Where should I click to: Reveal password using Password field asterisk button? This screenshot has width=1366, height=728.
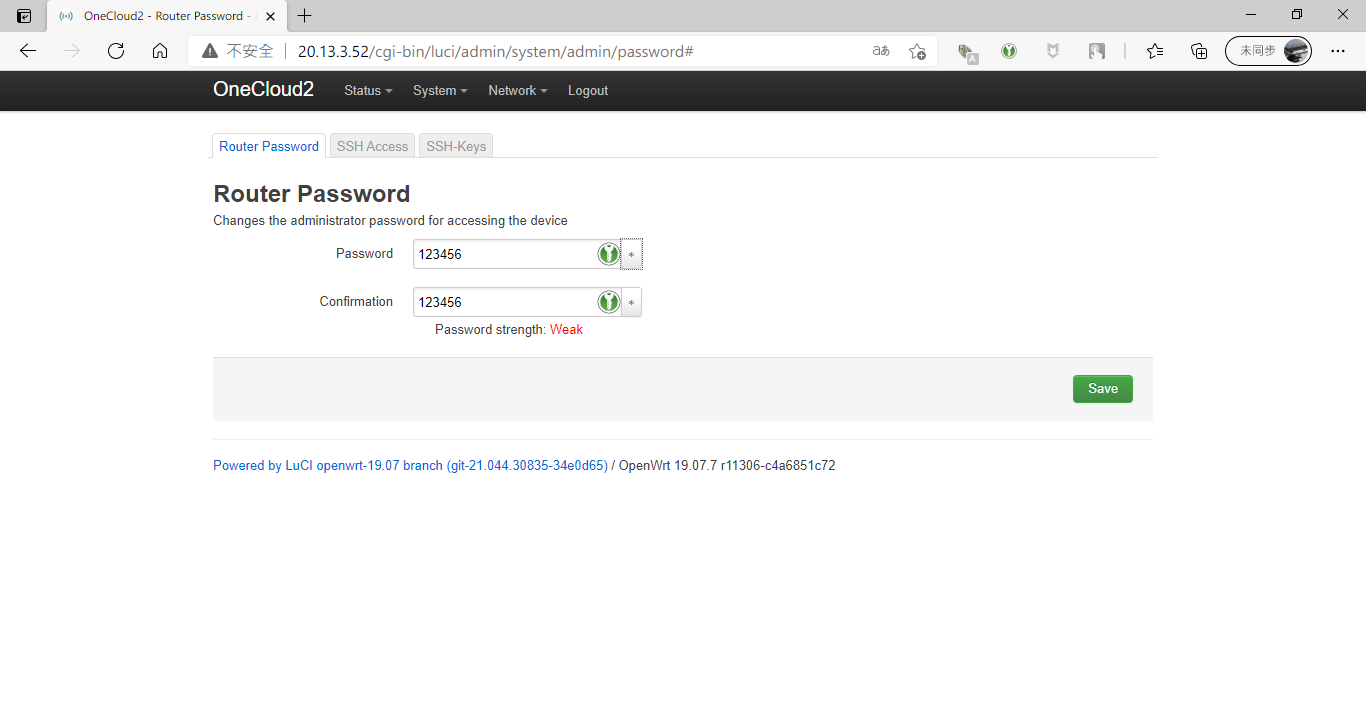point(631,254)
